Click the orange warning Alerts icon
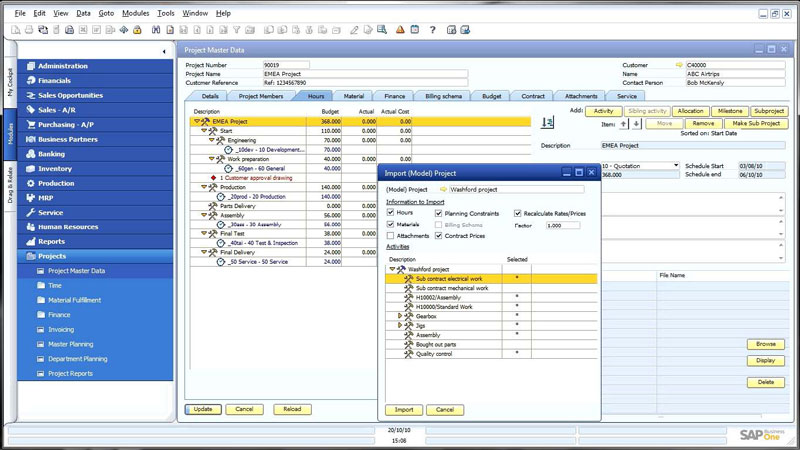800x450 pixels. click(400, 30)
